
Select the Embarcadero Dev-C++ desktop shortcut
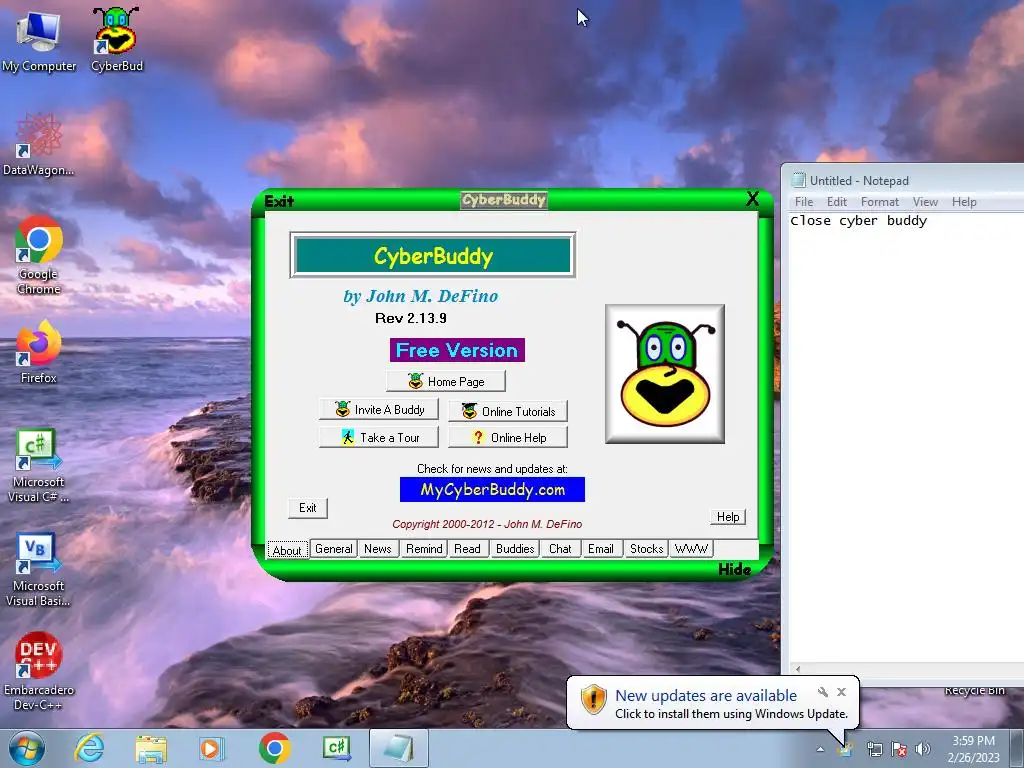(39, 671)
